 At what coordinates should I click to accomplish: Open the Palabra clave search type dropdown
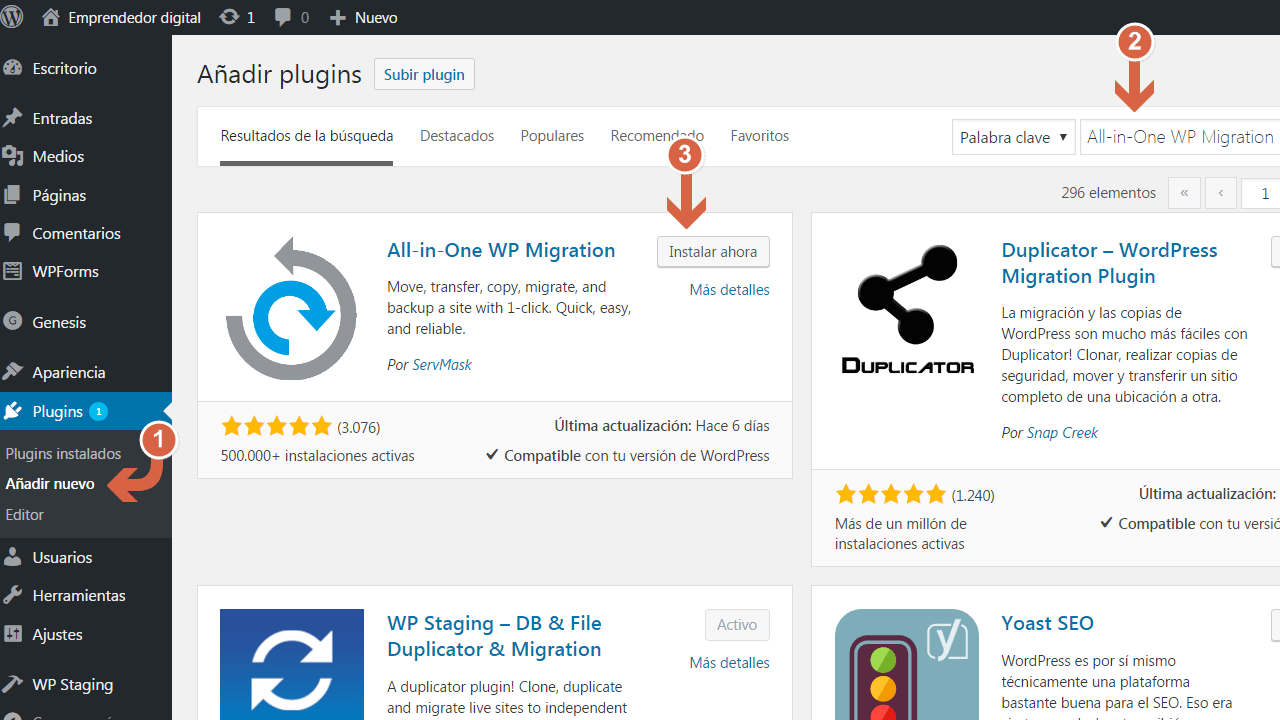[x=1014, y=137]
